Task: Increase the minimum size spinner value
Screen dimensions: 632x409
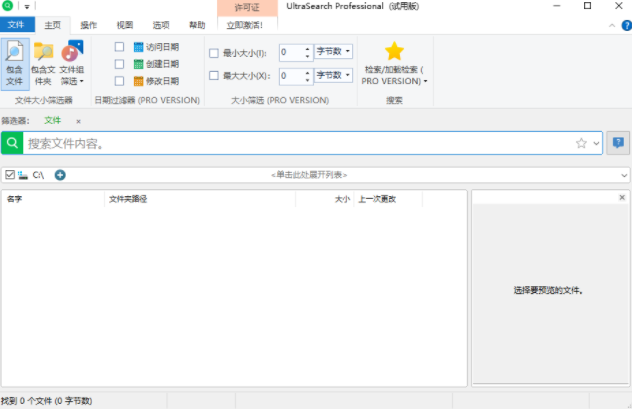Action: click(308, 49)
